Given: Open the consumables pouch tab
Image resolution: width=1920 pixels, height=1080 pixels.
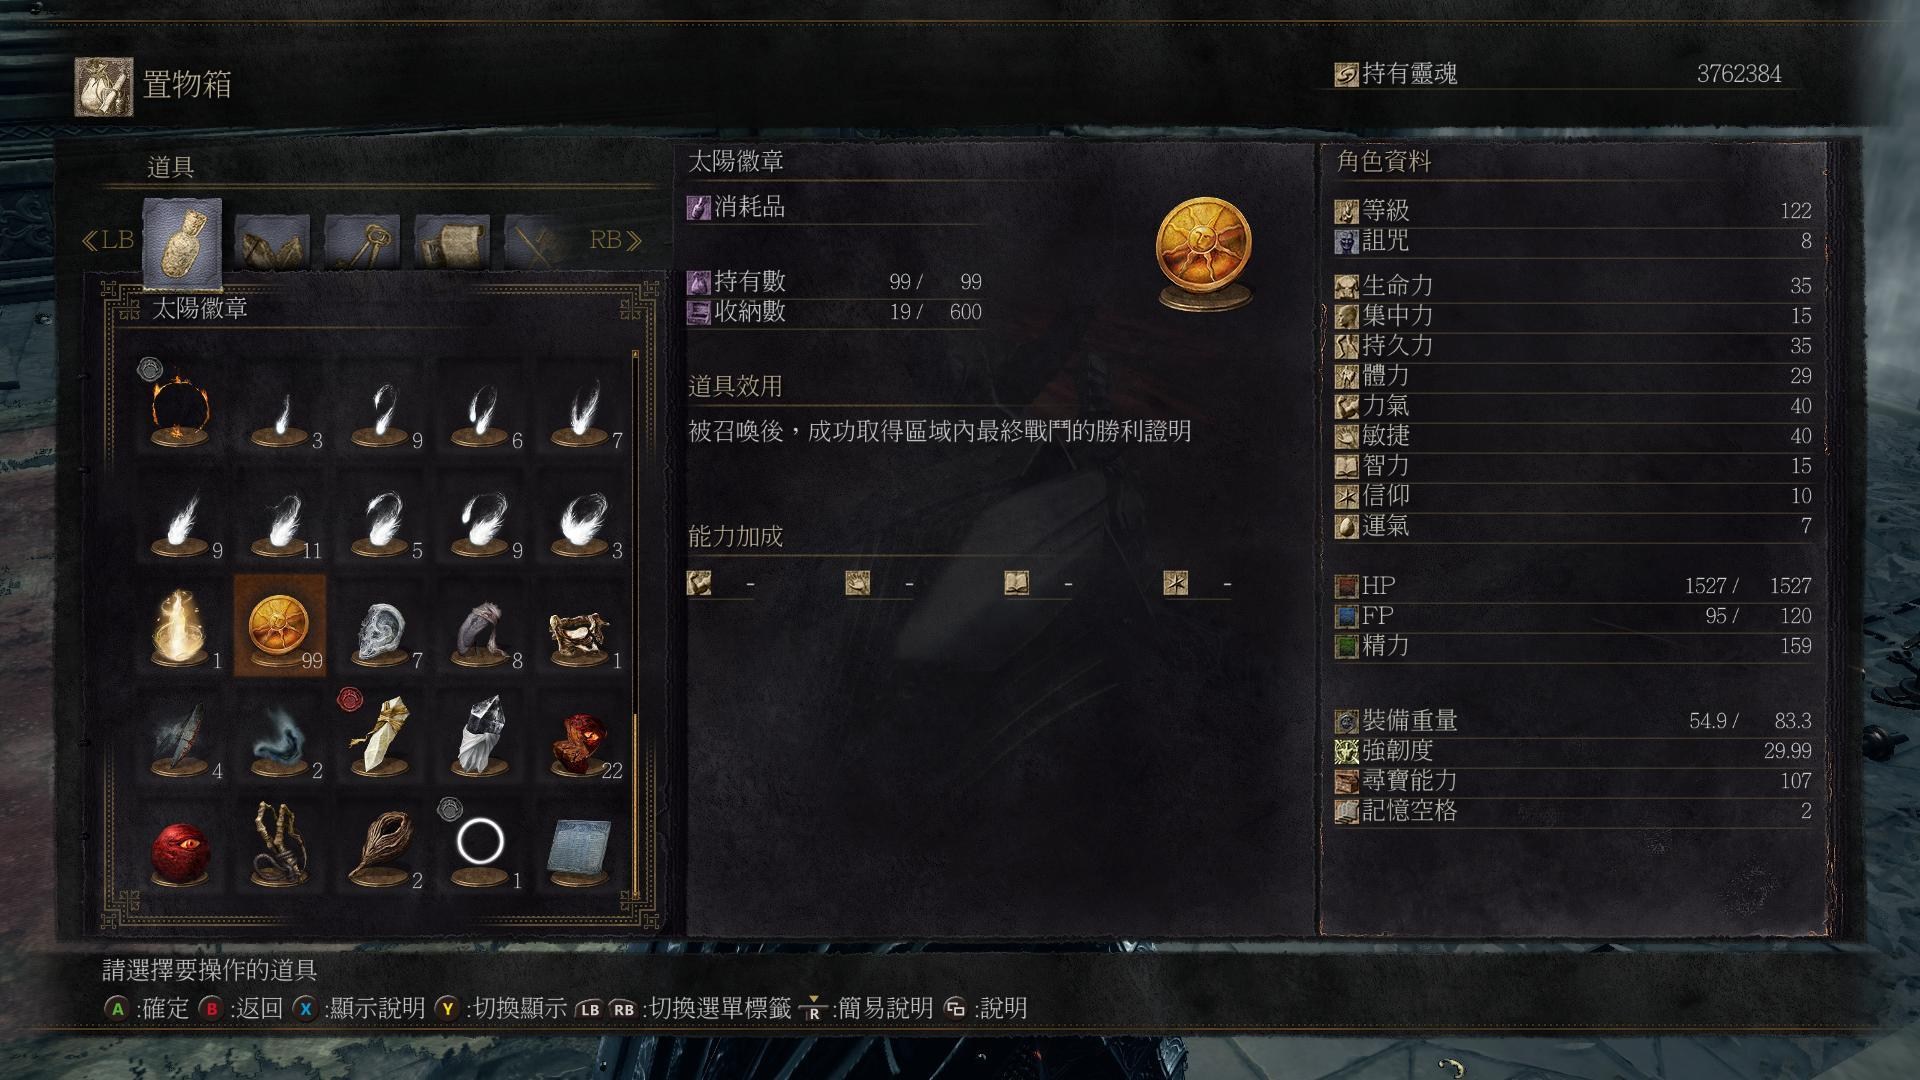Looking at the screenshot, I should point(182,242).
